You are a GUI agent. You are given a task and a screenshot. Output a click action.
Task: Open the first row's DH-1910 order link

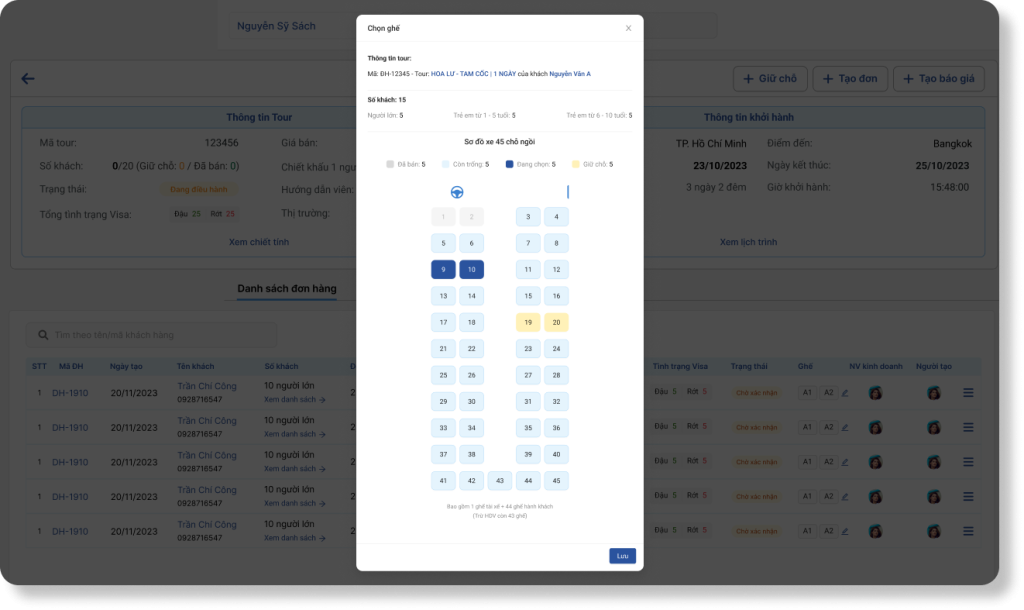[x=70, y=393]
